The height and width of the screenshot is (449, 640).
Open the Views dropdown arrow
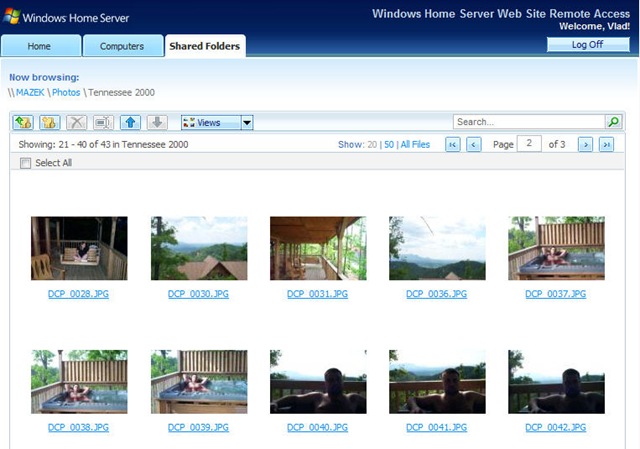(247, 122)
